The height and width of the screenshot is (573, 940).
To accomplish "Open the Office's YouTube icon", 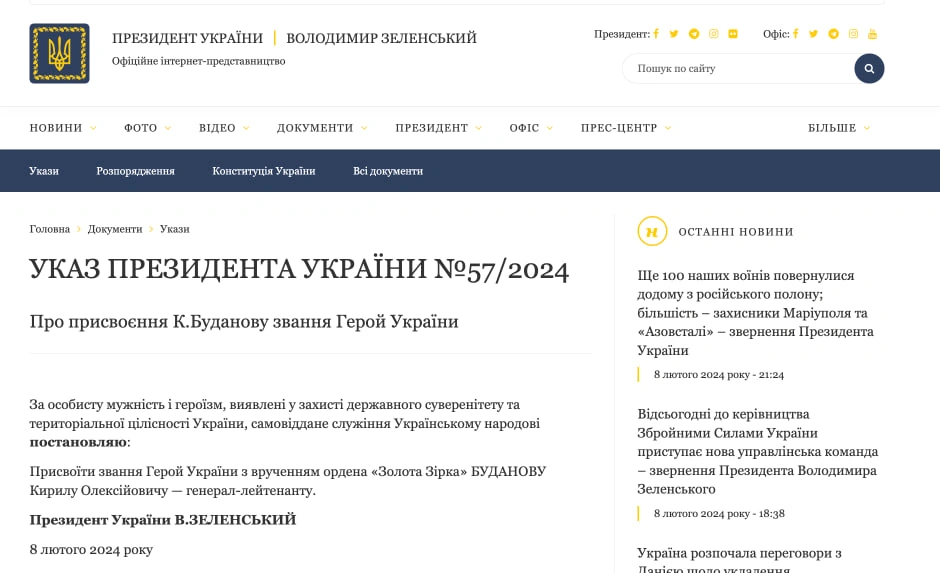I will point(872,34).
